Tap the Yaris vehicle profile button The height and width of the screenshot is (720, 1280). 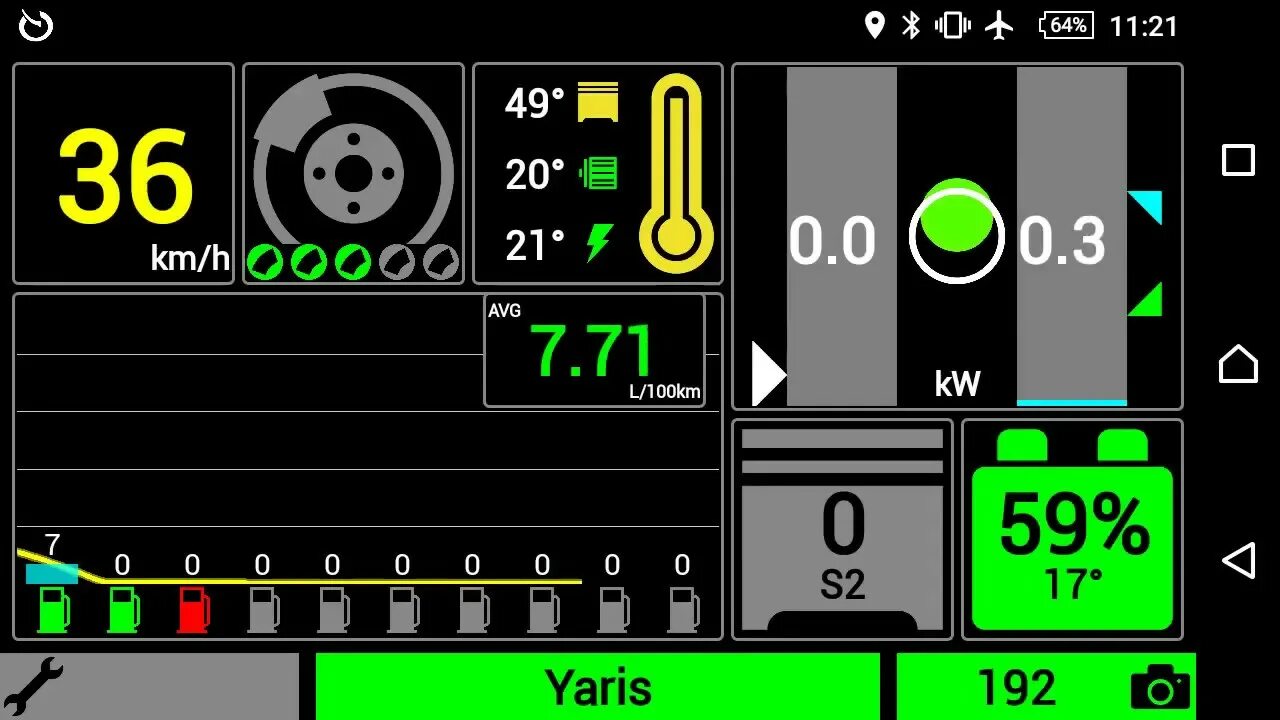coord(598,687)
